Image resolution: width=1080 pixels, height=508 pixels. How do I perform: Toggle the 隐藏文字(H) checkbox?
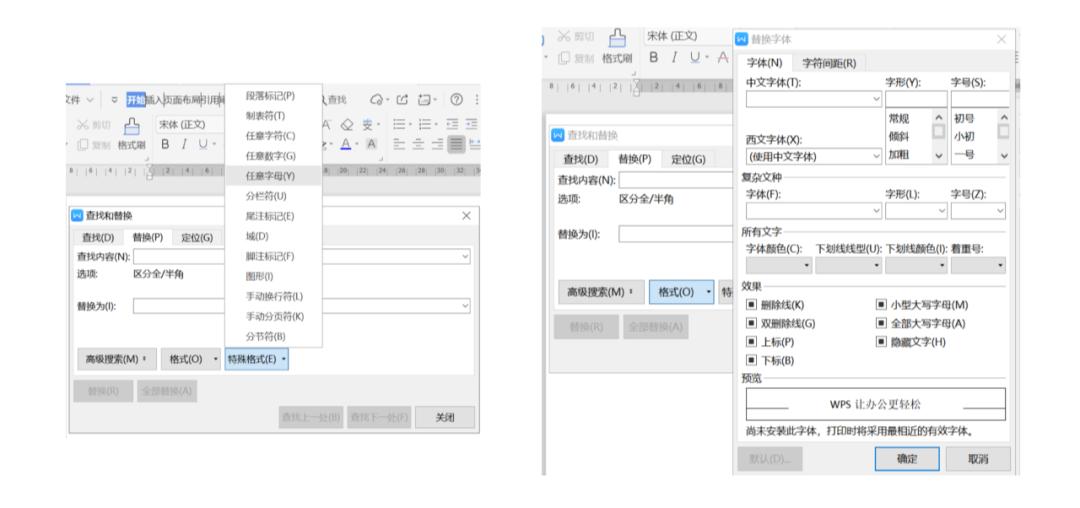(x=881, y=341)
